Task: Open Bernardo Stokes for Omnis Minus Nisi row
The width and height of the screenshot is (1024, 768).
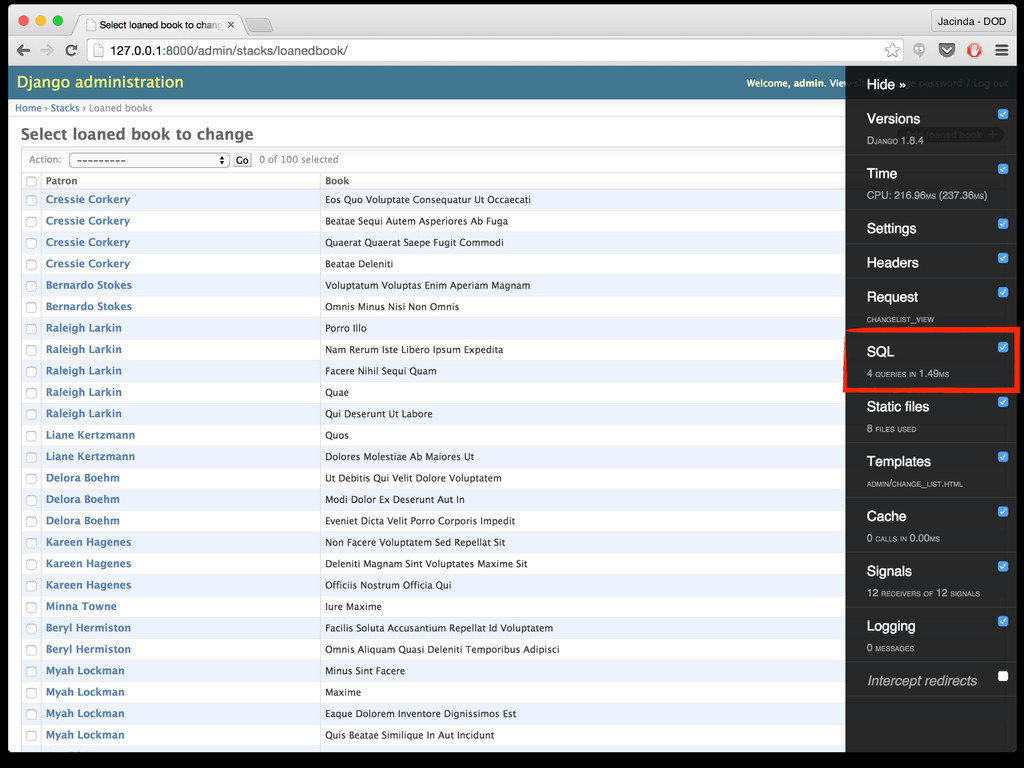Action: 89,307
